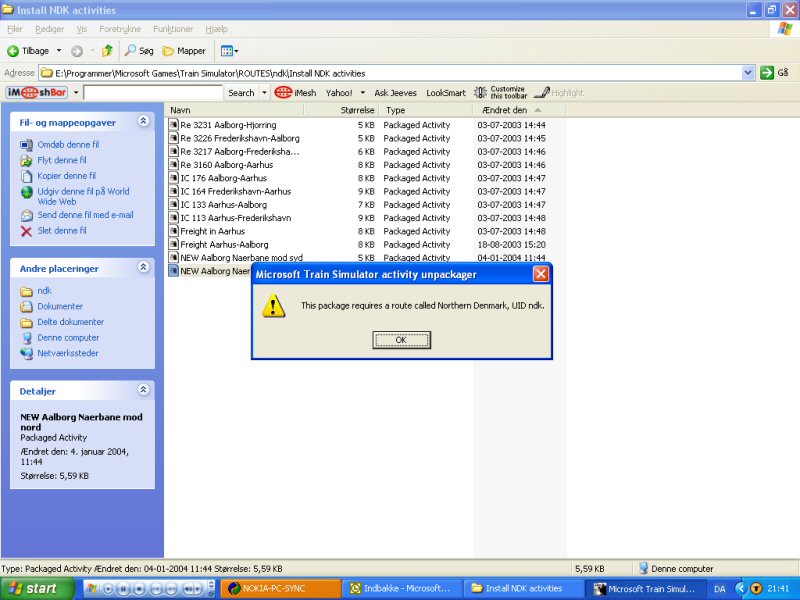Image resolution: width=800 pixels, height=600 pixels.
Task: Click the iMeshBar Search button
Action: coord(241,92)
